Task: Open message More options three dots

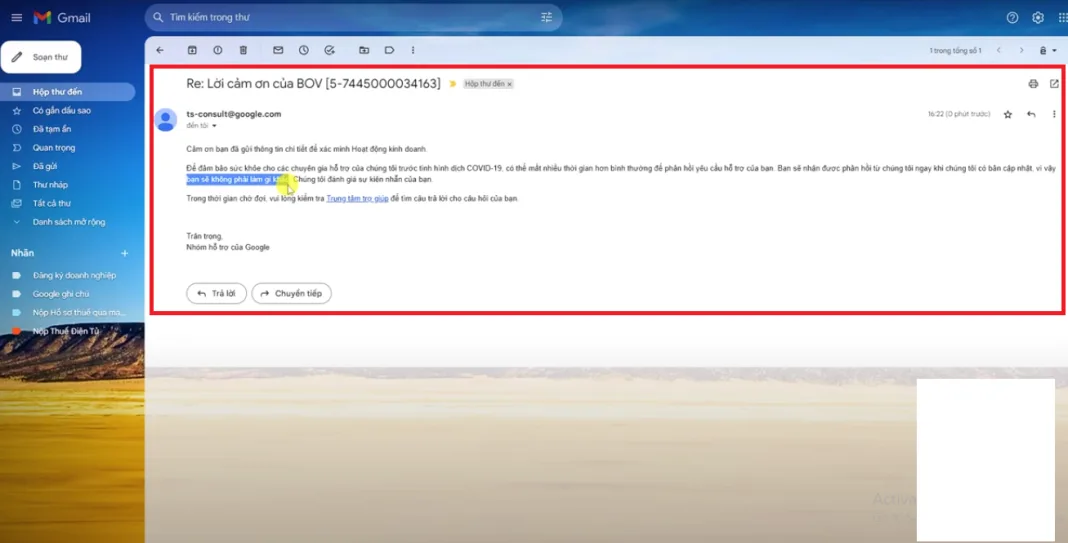Action: point(1054,114)
